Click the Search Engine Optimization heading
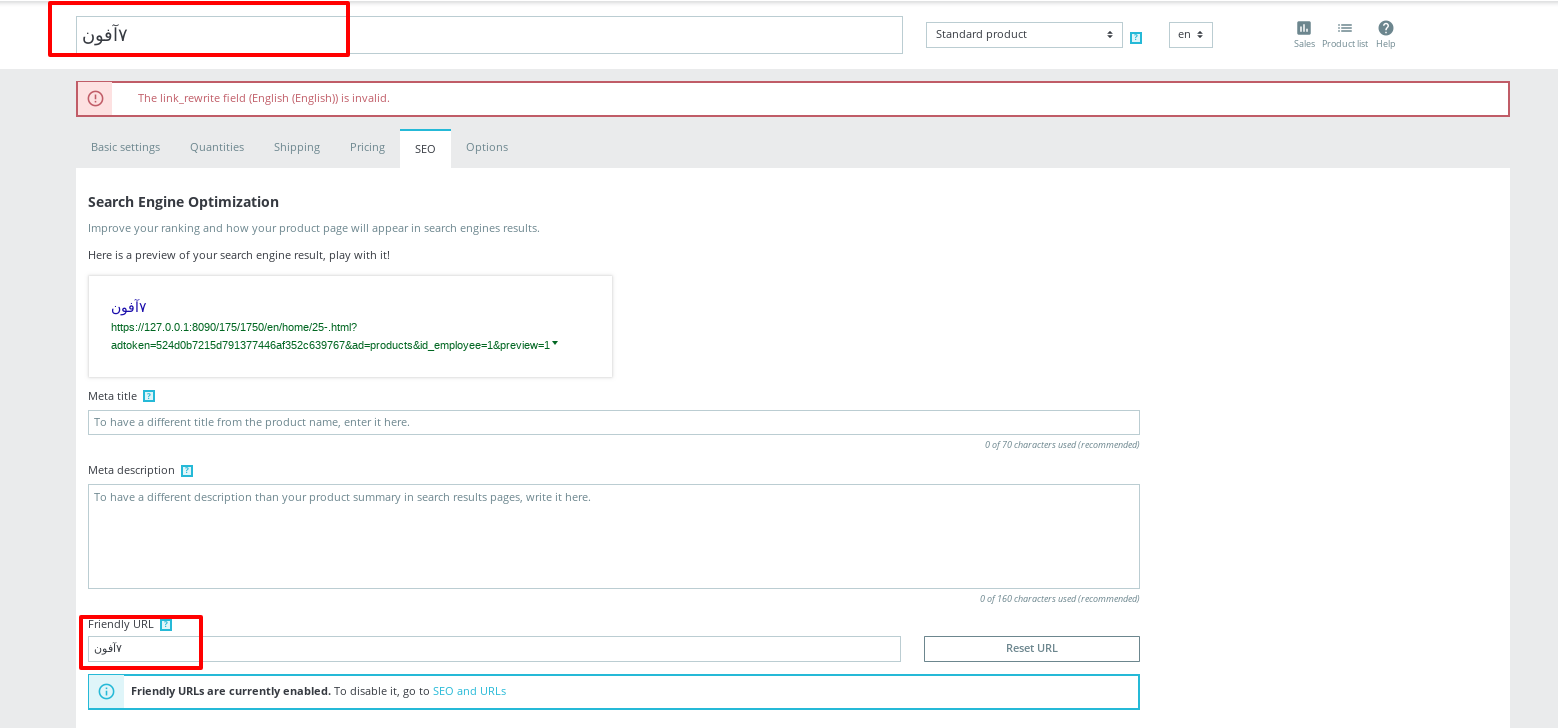The image size is (1558, 728). 183,202
